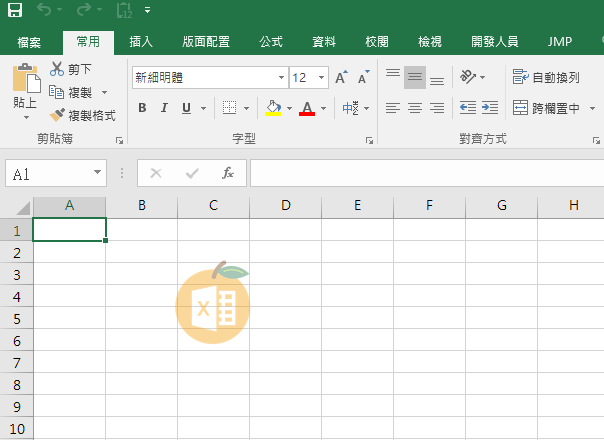Toggle Wrap Text (自動換列)
This screenshot has height=440, width=604.
click(x=546, y=77)
